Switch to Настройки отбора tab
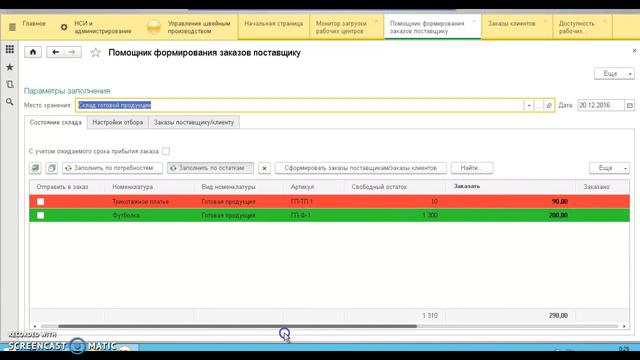Viewport: 640px width, 360px height. tap(118, 122)
